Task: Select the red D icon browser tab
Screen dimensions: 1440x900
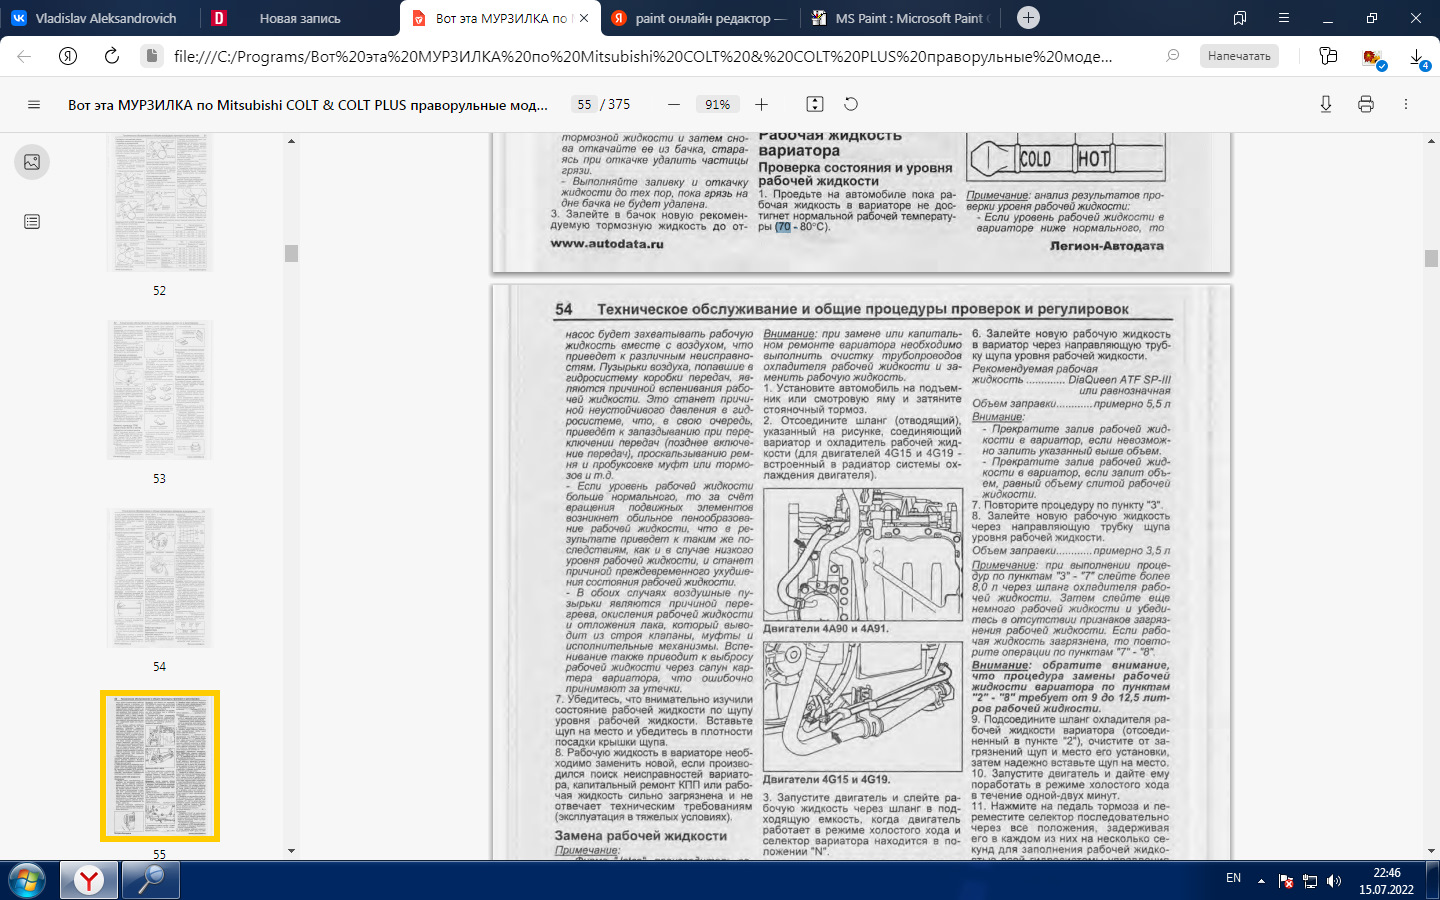Action: pyautogui.click(x=219, y=18)
